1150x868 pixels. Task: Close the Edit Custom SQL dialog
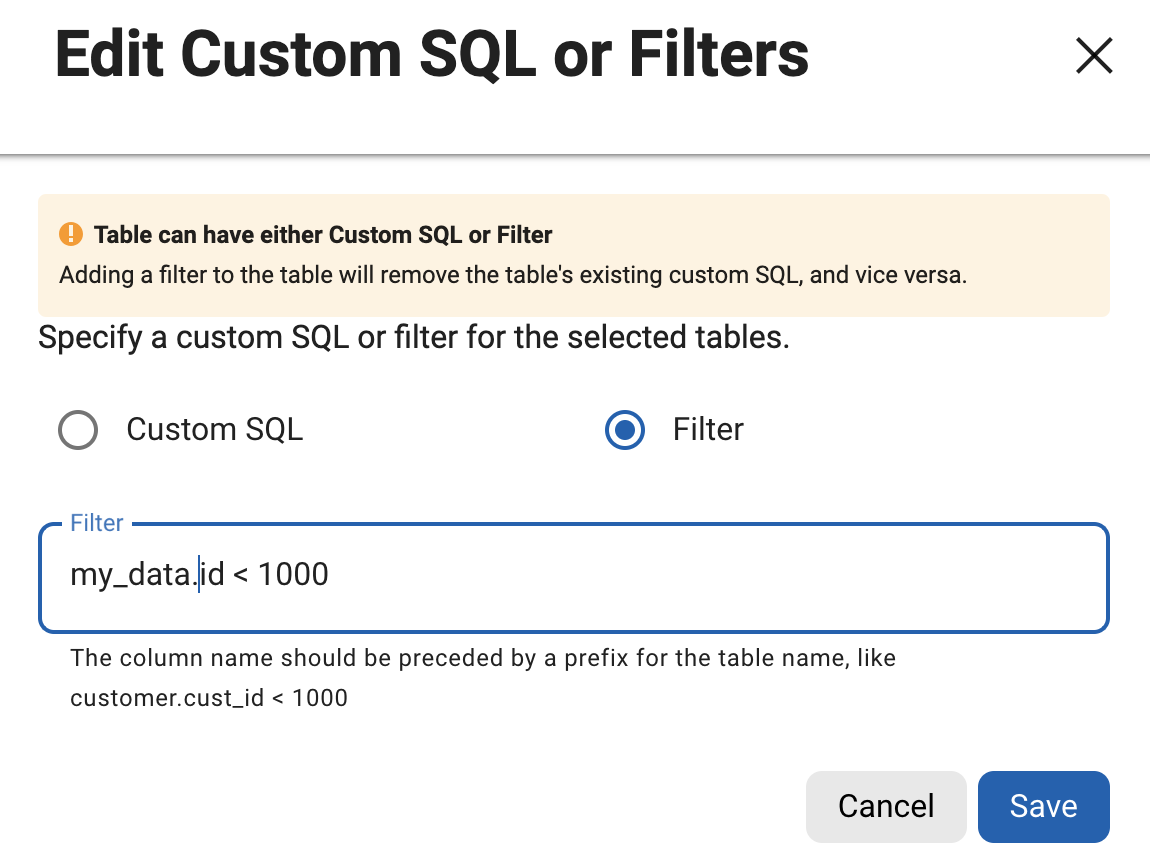coord(1093,56)
